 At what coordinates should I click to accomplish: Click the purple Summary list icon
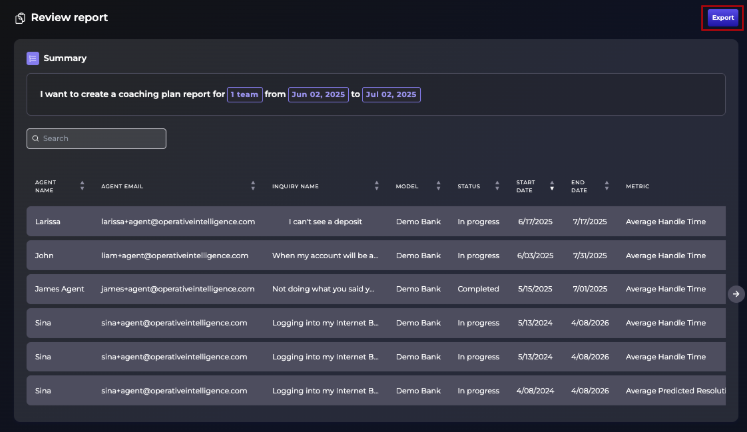(x=32, y=58)
